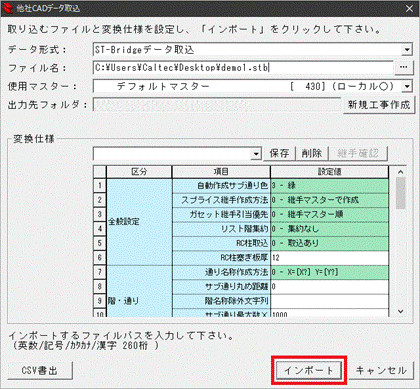Click the CSV書出 button

pyautogui.click(x=40, y=370)
